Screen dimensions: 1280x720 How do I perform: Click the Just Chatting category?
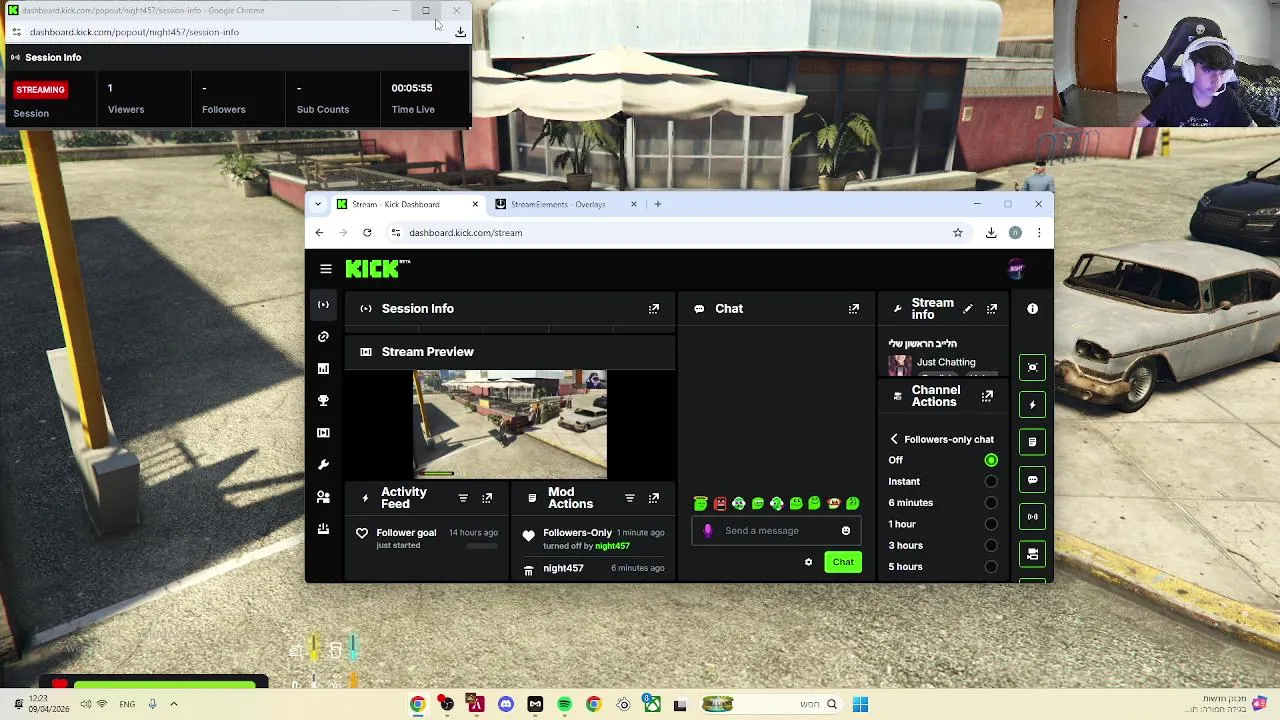pos(946,362)
